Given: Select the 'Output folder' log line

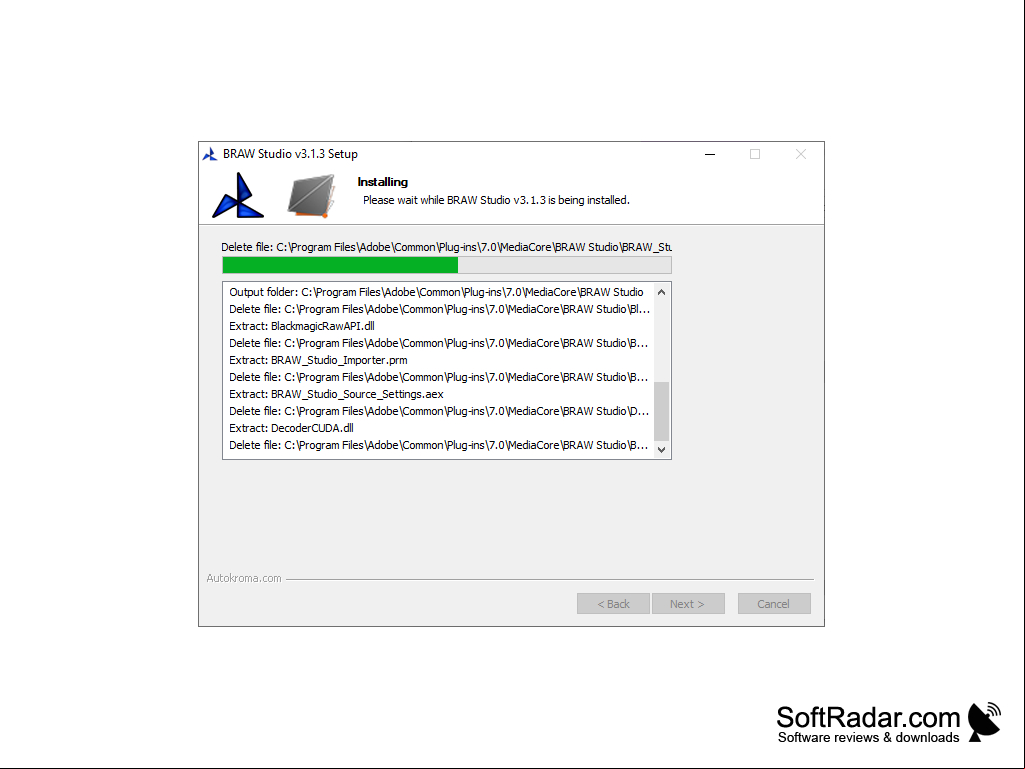Looking at the screenshot, I should pos(436,292).
